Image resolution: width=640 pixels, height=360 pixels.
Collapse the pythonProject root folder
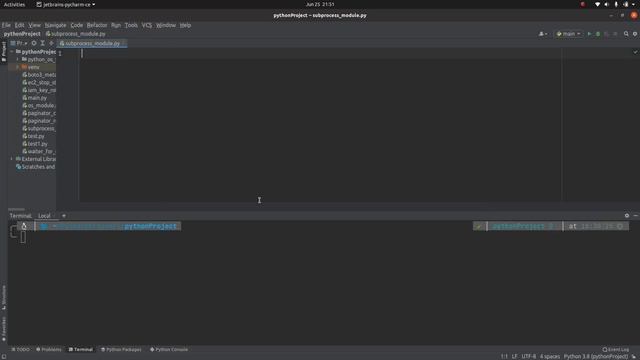coord(12,52)
